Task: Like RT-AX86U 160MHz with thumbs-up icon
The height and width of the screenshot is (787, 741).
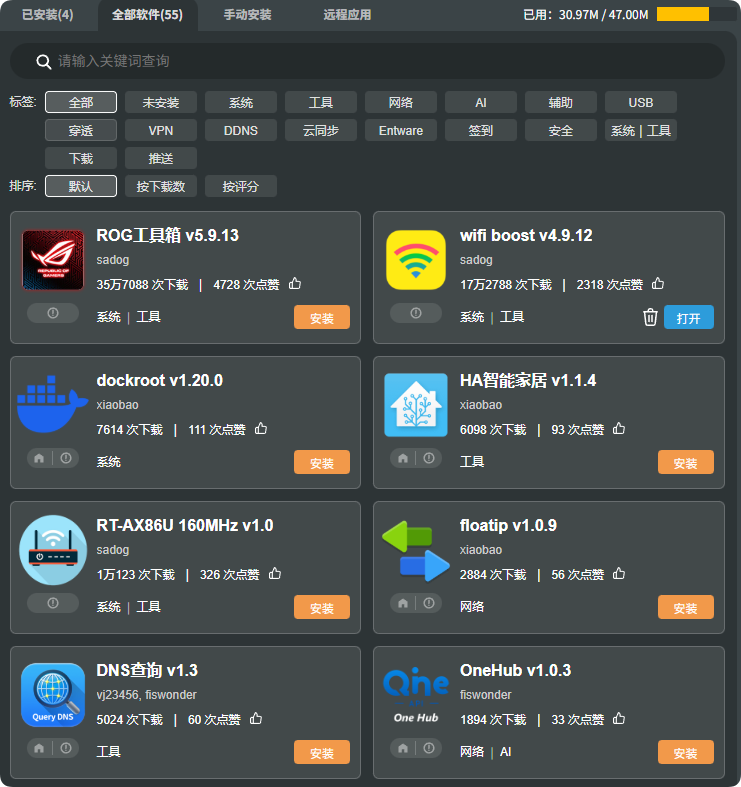Action: point(275,573)
